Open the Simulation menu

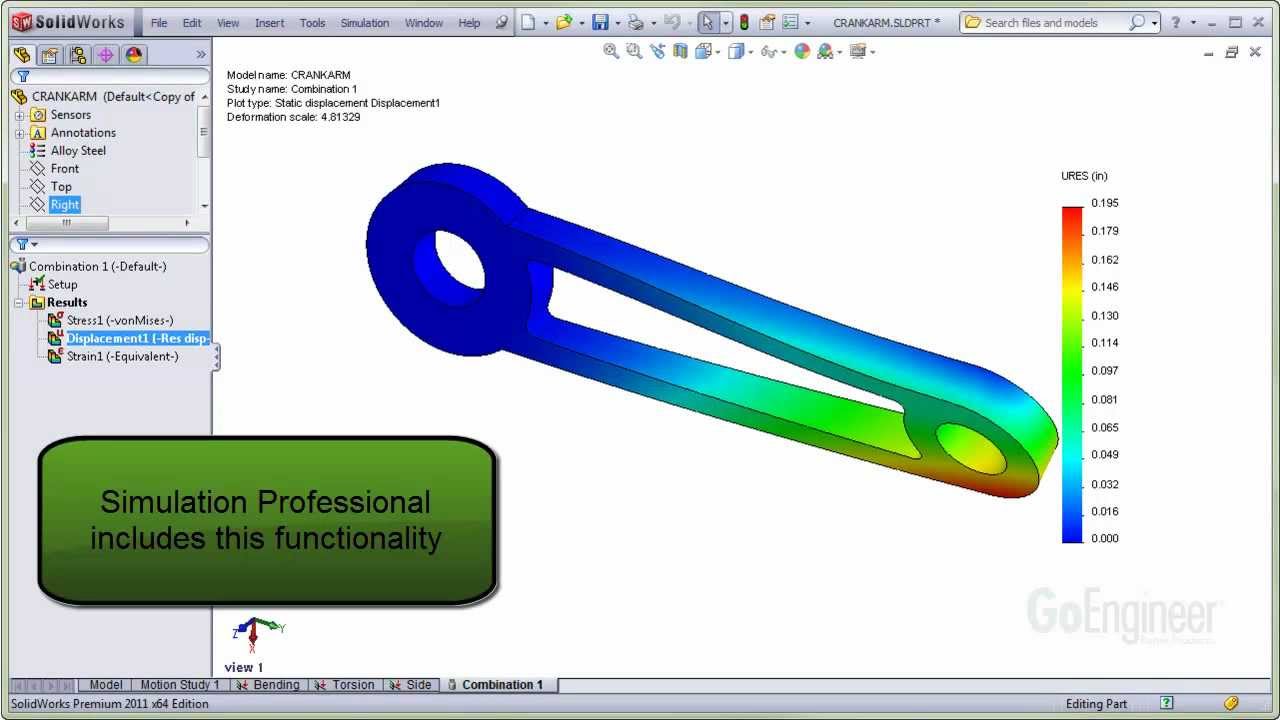tap(365, 23)
